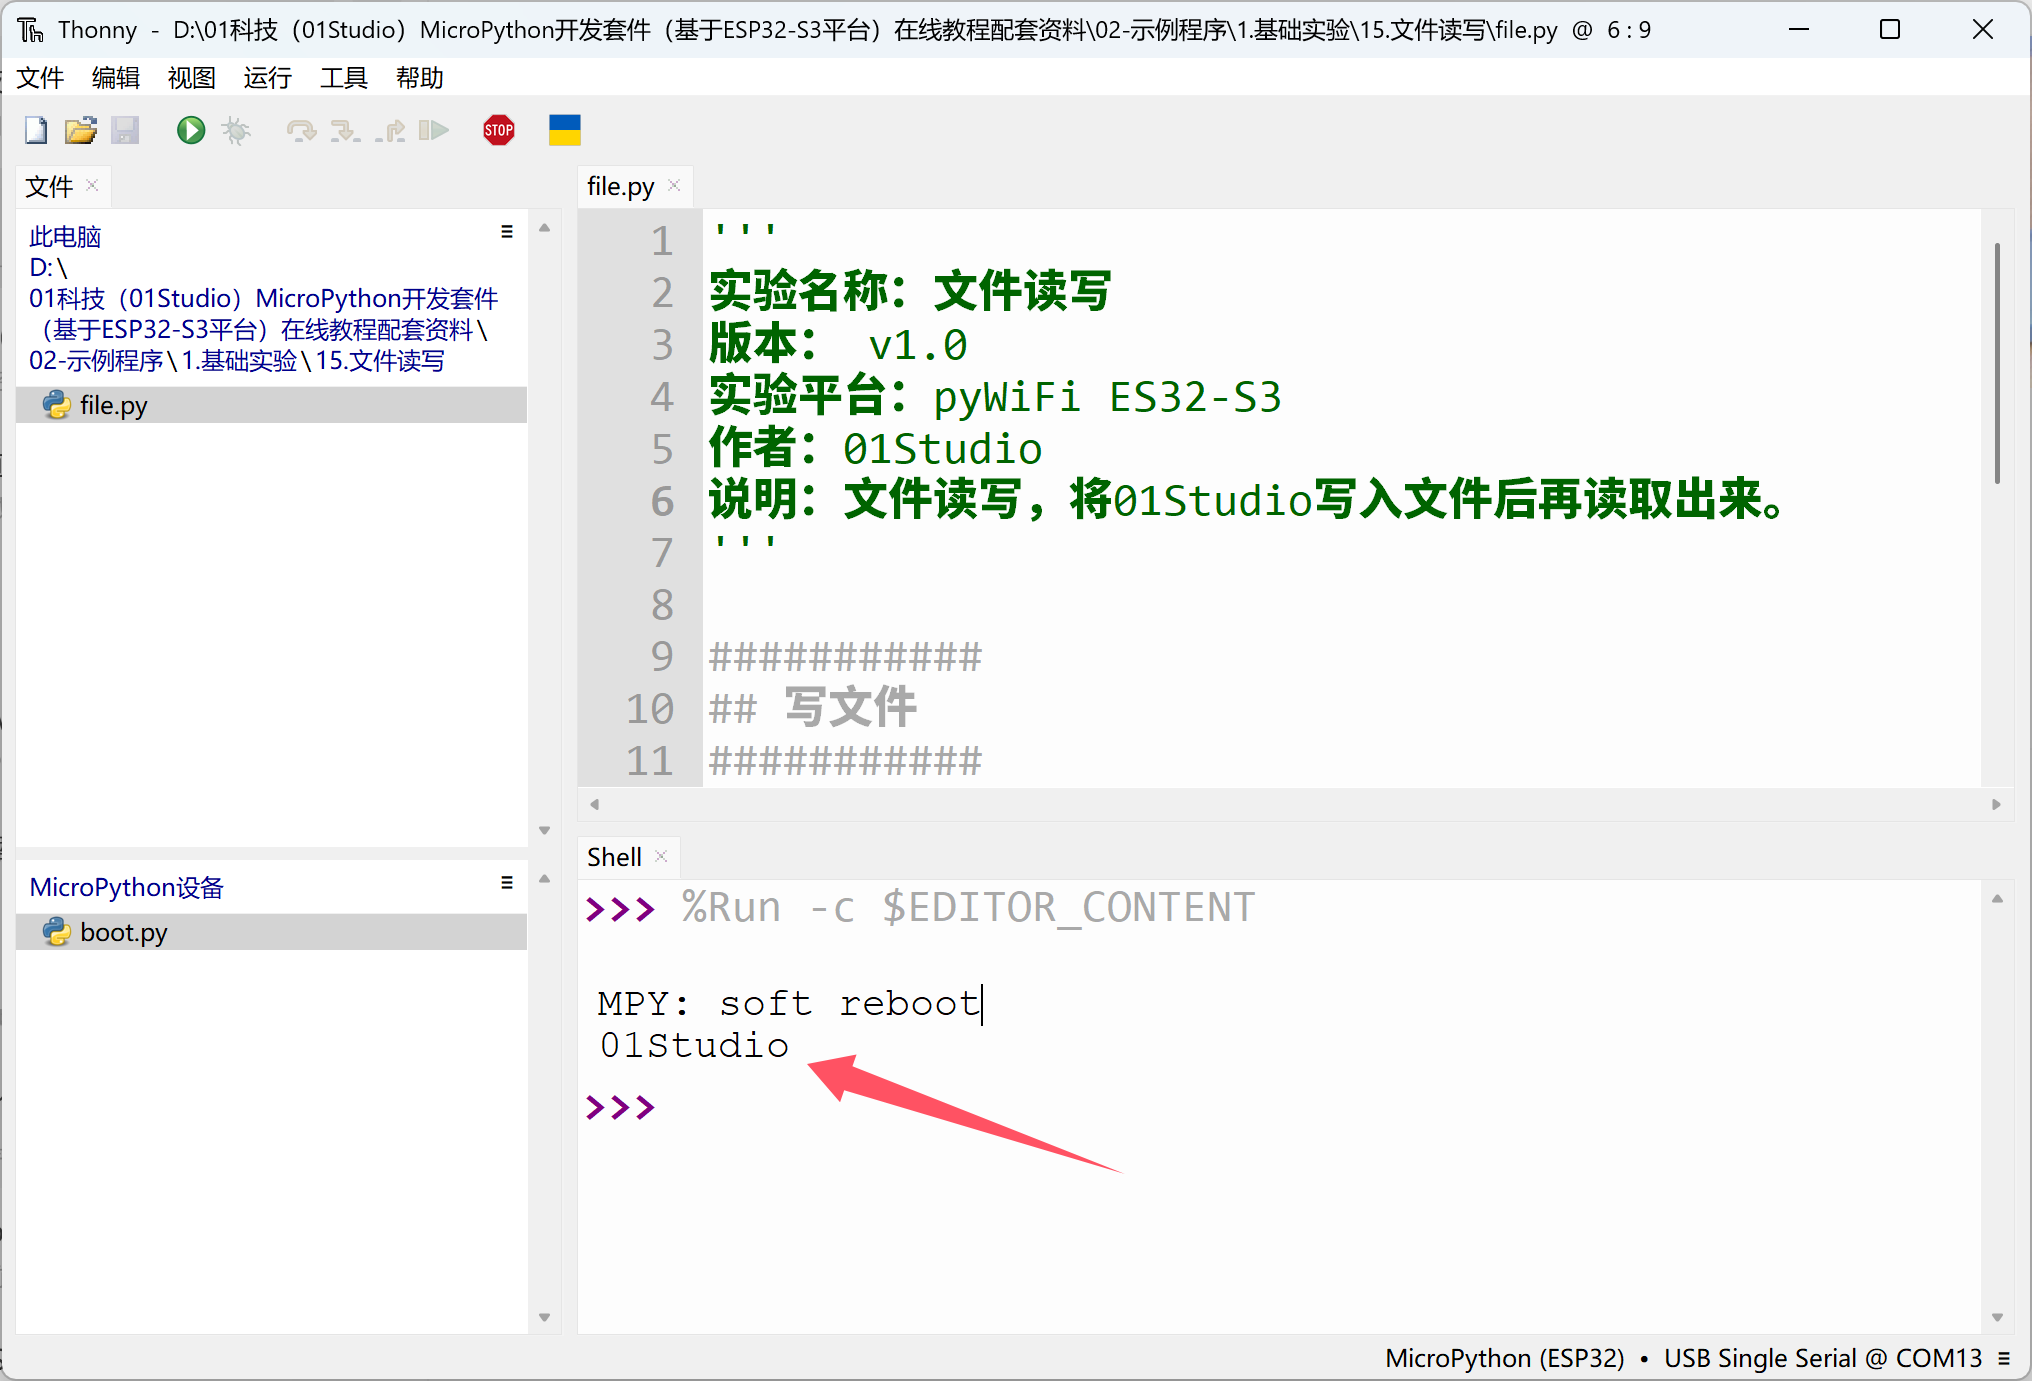Click the Step over debug icon
Viewport: 2032px width, 1381px height.
coord(300,131)
